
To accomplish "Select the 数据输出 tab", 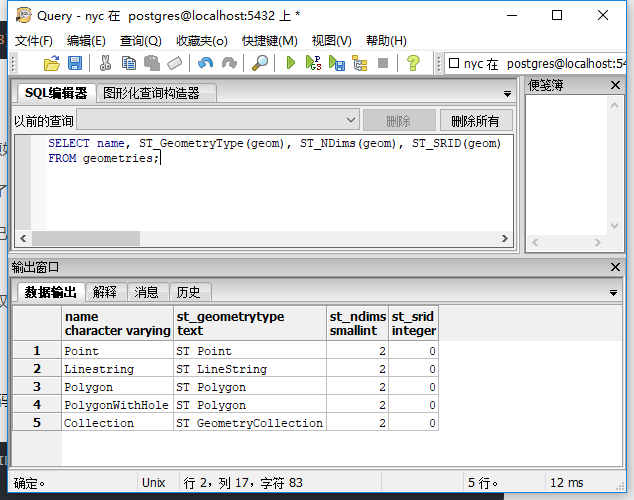I will coord(51,292).
